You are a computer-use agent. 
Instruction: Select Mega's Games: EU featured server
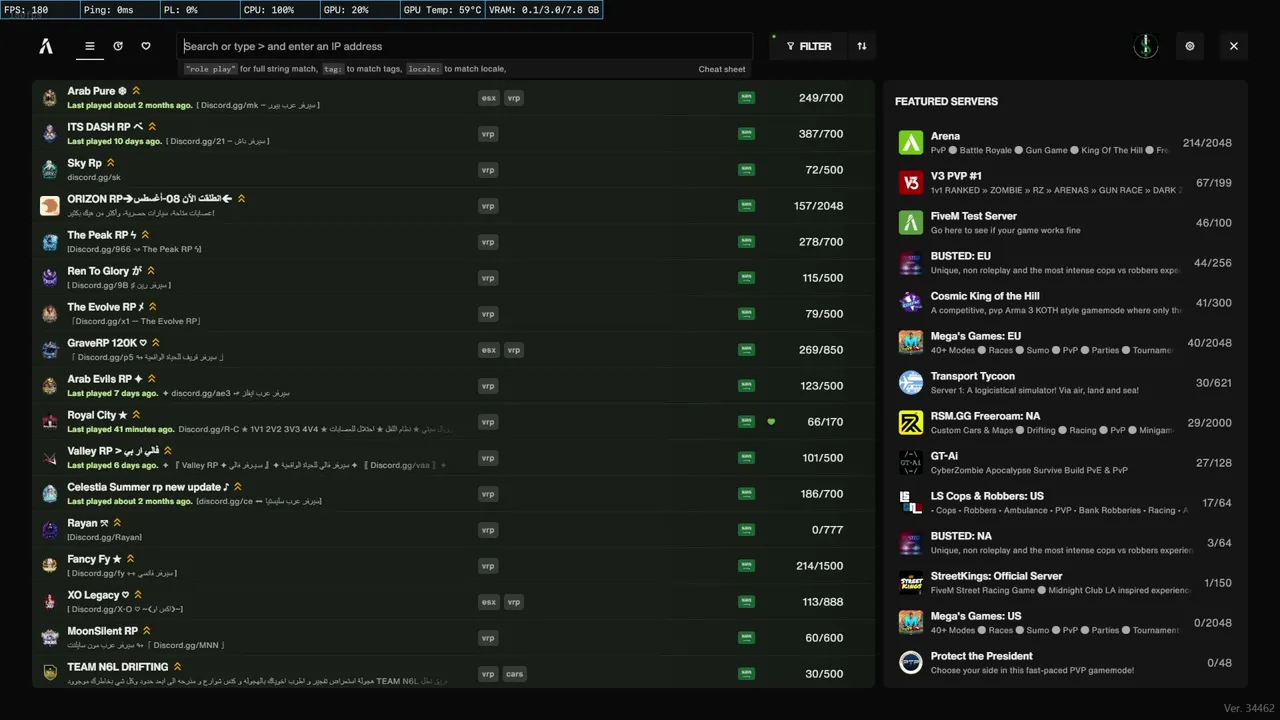(x=1067, y=343)
